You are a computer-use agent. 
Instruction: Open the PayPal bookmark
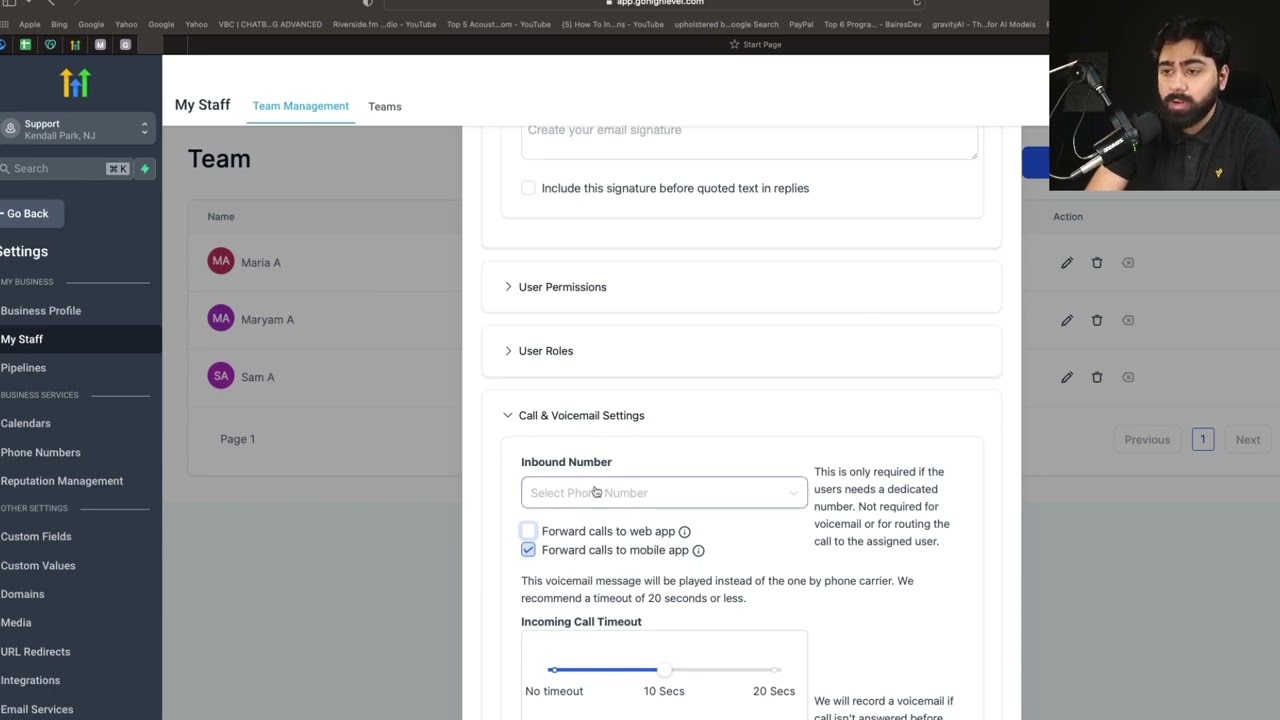[801, 24]
